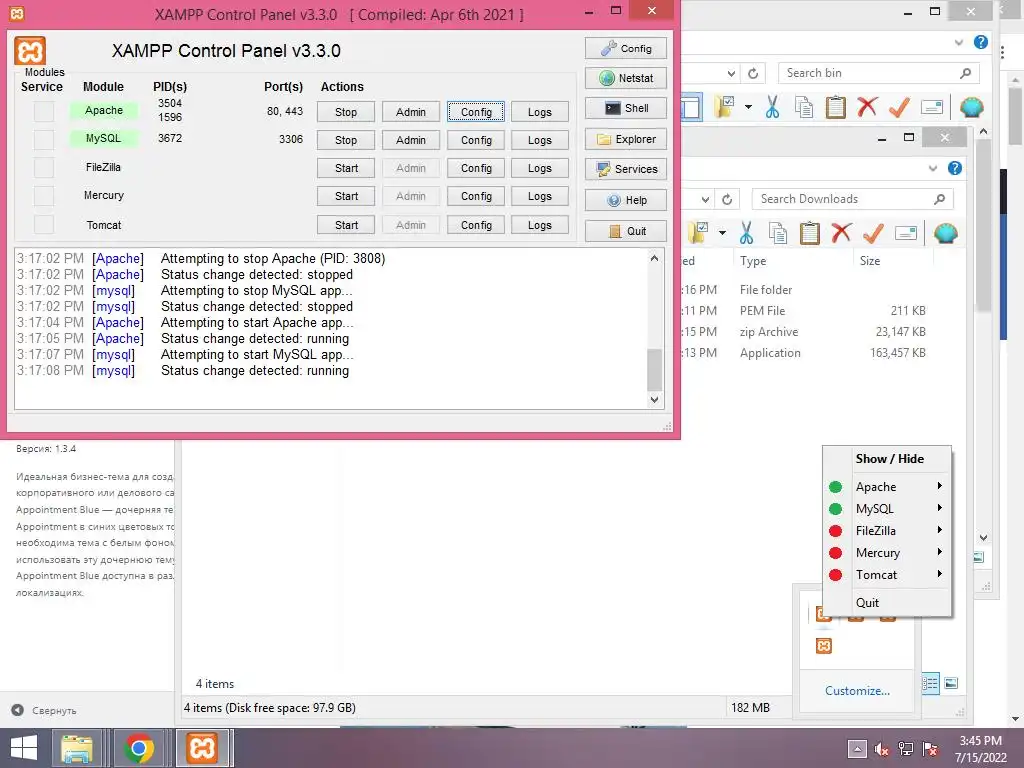The image size is (1024, 768).
Task: Switch Downloads window to large icons view
Action: click(952, 684)
